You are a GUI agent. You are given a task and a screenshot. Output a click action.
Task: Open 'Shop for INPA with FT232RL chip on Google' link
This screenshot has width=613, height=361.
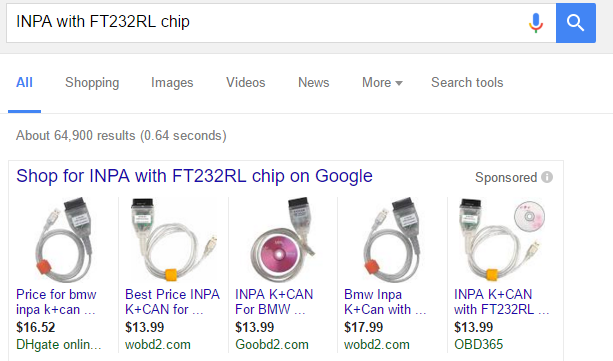coord(194,176)
